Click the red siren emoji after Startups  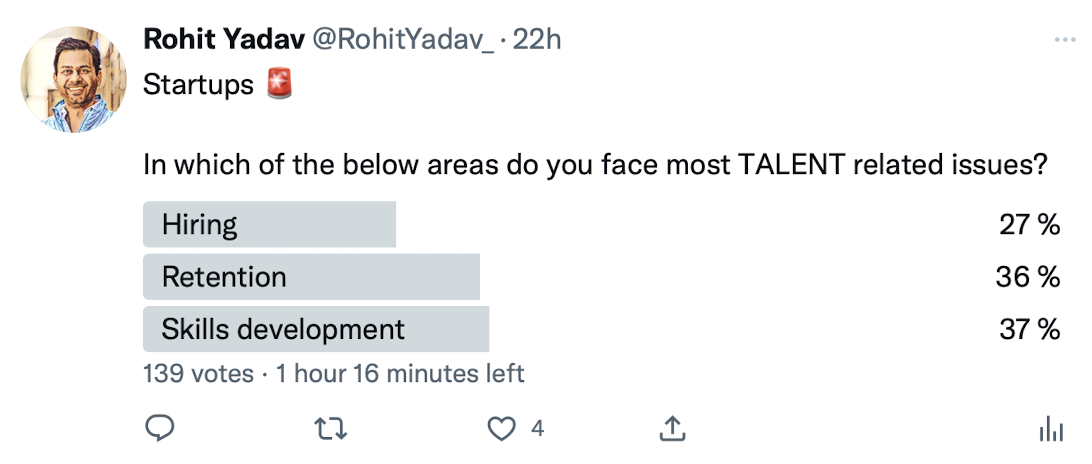280,86
